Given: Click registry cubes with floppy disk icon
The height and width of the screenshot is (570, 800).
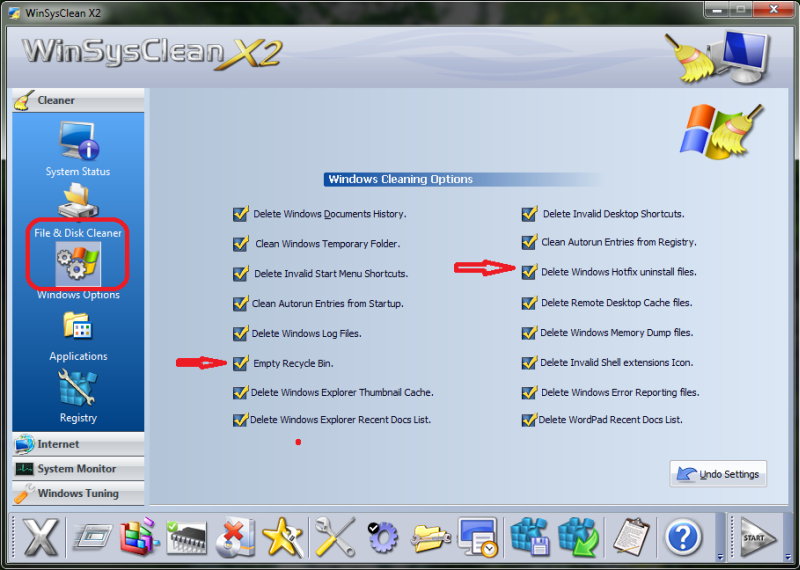Looking at the screenshot, I should coord(530,537).
